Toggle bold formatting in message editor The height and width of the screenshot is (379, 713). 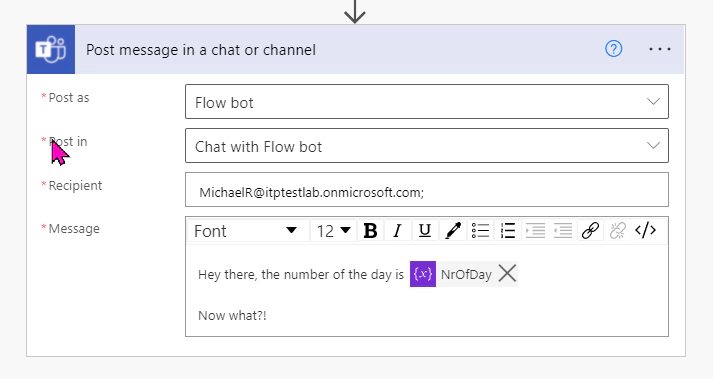(371, 231)
